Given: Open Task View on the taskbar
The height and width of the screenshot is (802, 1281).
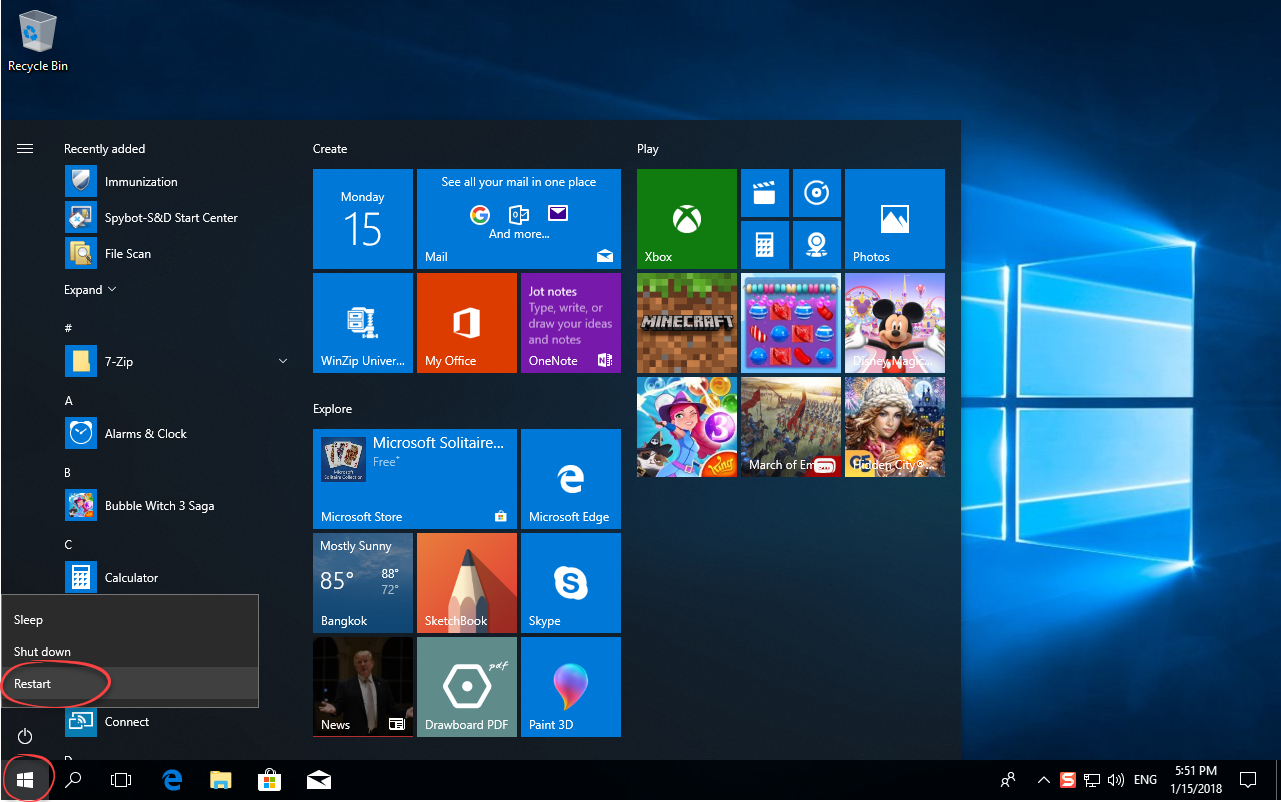Looking at the screenshot, I should (121, 780).
